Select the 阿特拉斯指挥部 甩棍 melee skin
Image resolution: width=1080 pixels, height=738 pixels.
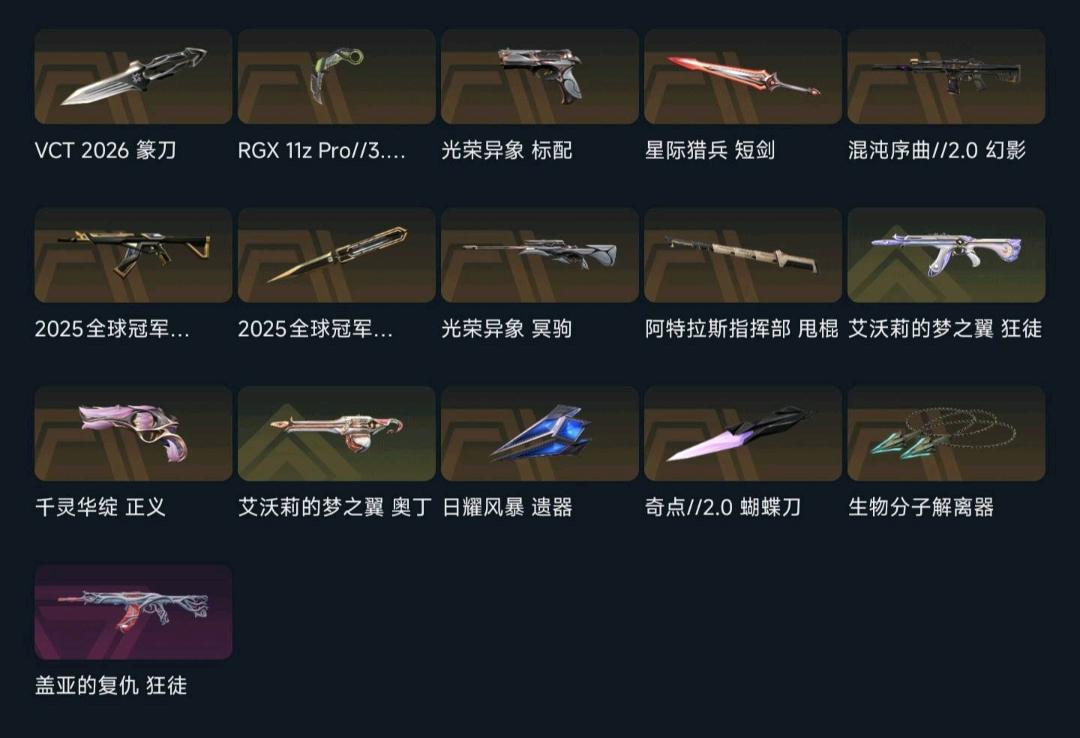point(742,255)
